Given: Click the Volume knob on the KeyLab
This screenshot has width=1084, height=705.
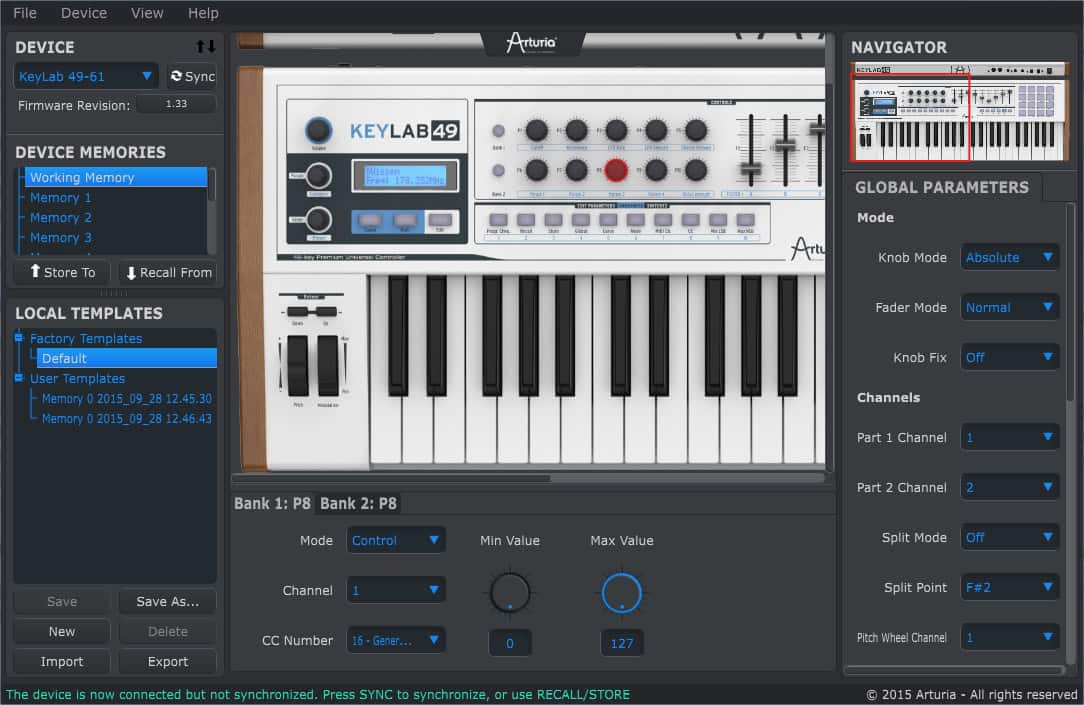Looking at the screenshot, I should (x=318, y=129).
